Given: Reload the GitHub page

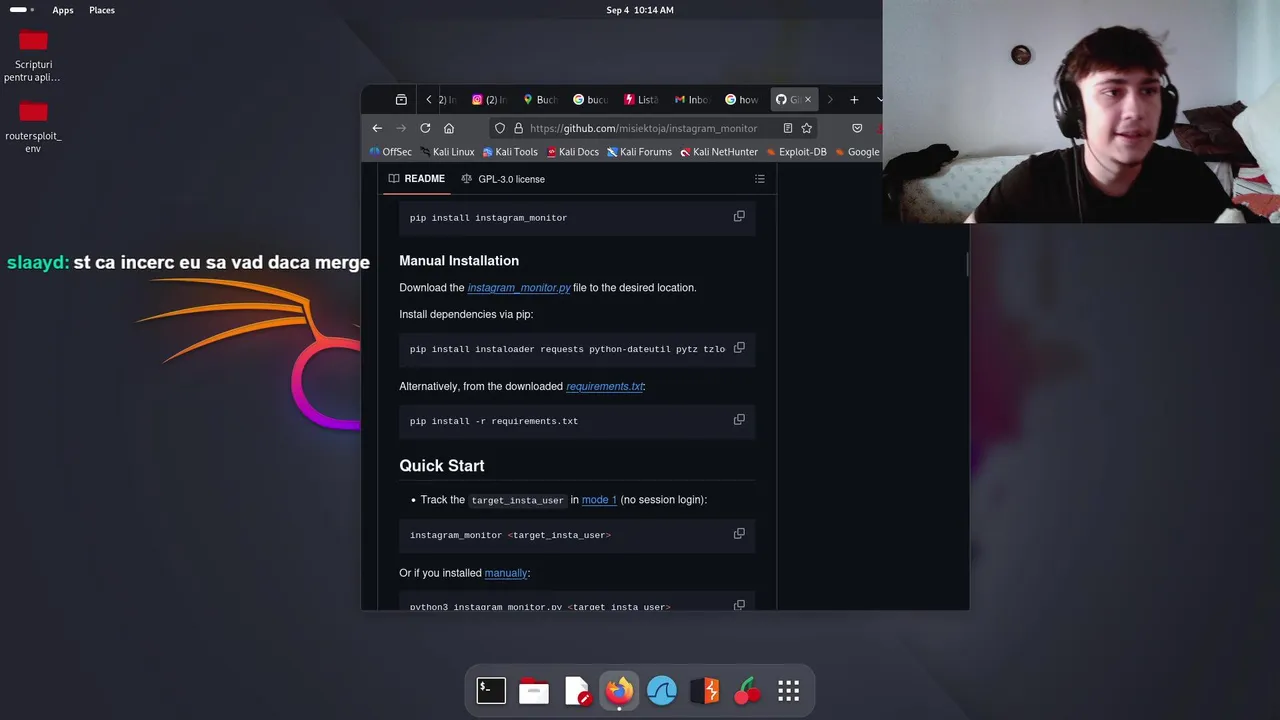Looking at the screenshot, I should tap(425, 128).
